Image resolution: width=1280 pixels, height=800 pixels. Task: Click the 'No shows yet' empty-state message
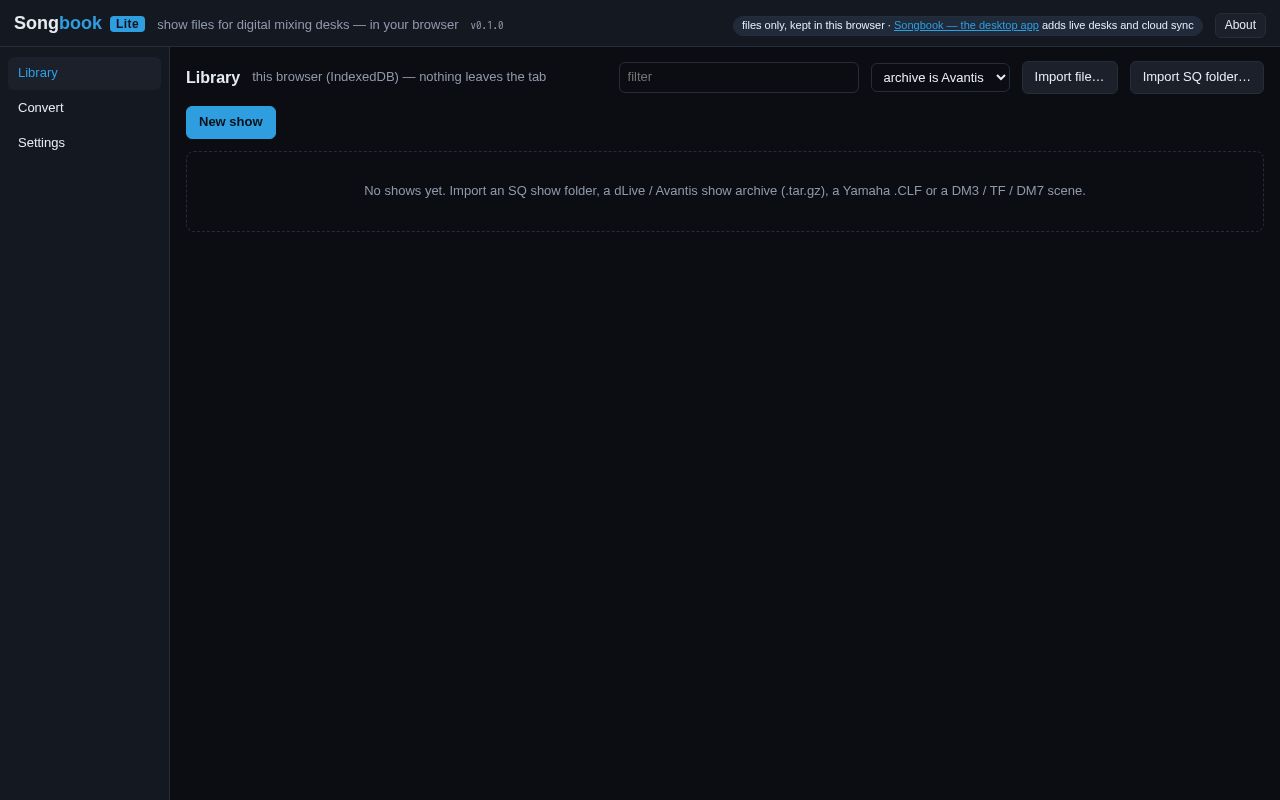coord(725,191)
